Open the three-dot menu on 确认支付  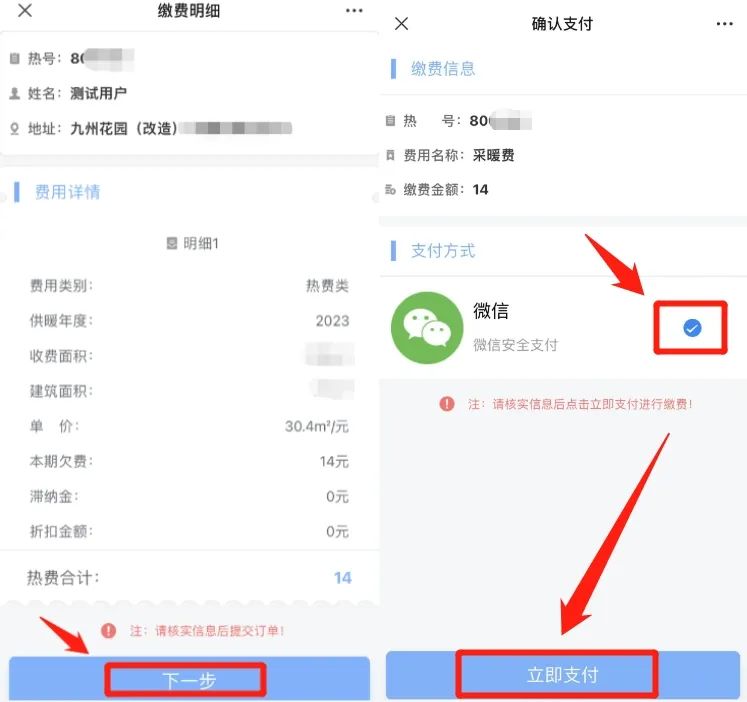point(724,24)
